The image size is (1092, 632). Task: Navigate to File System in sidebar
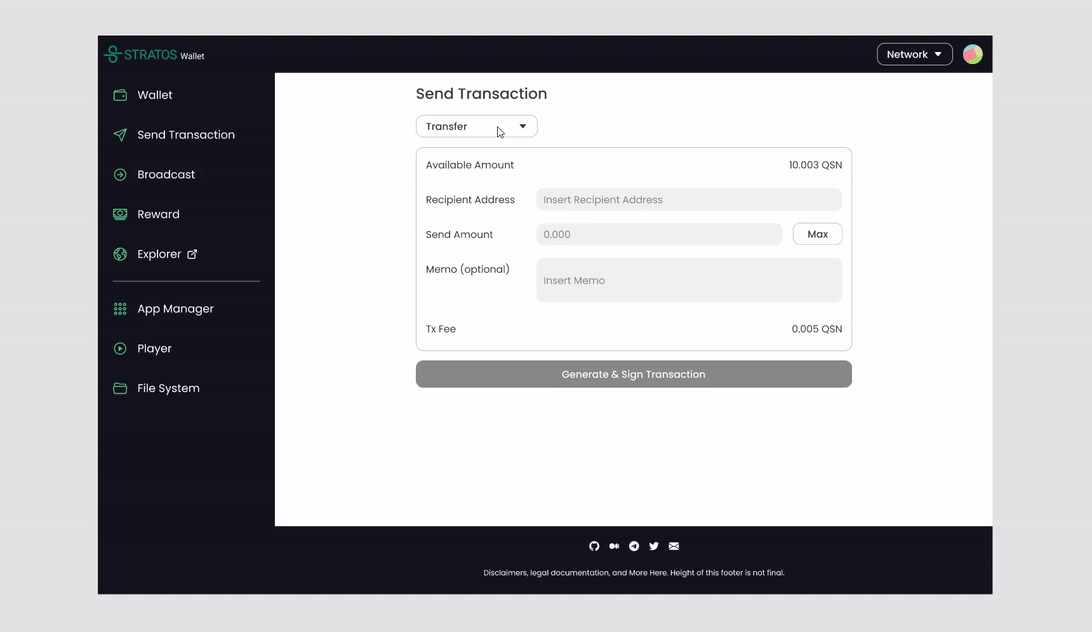point(168,388)
